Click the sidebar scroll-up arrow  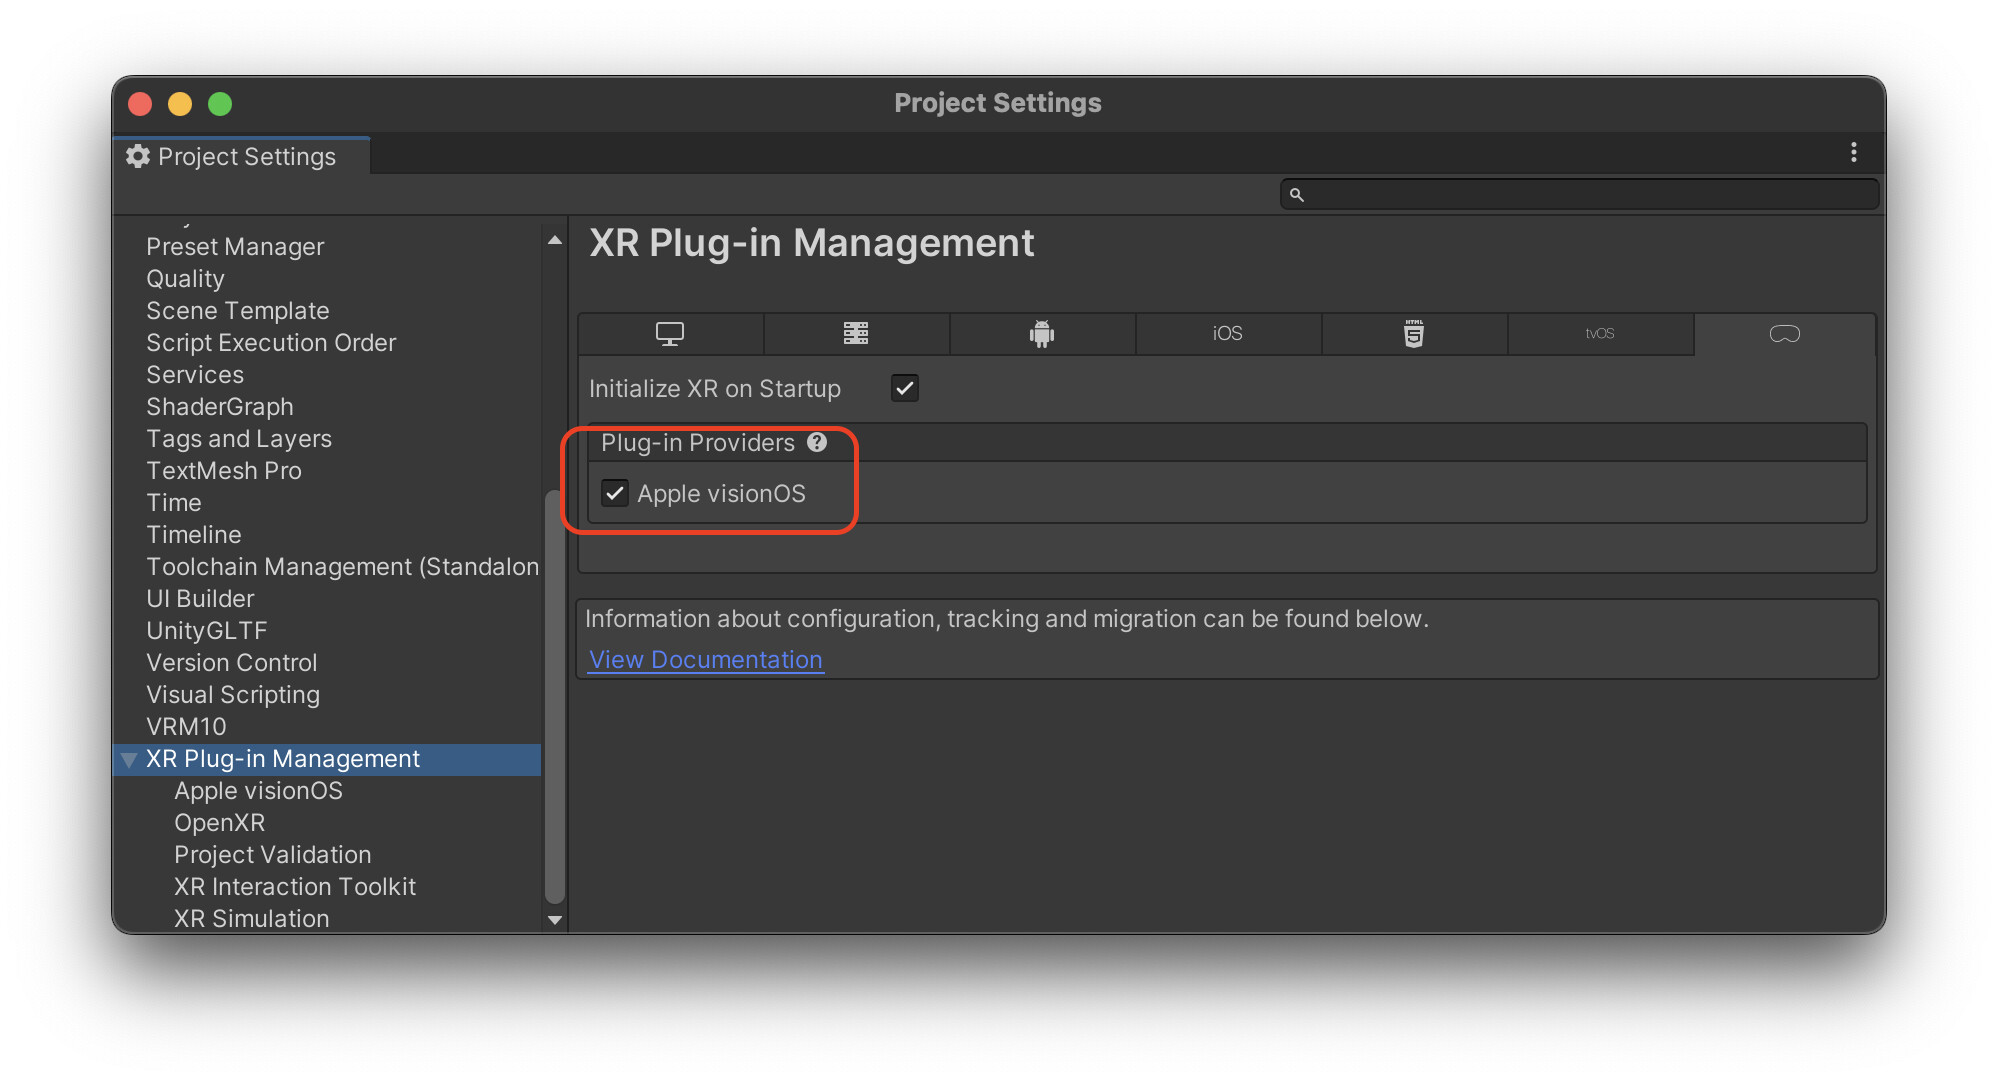click(x=555, y=238)
